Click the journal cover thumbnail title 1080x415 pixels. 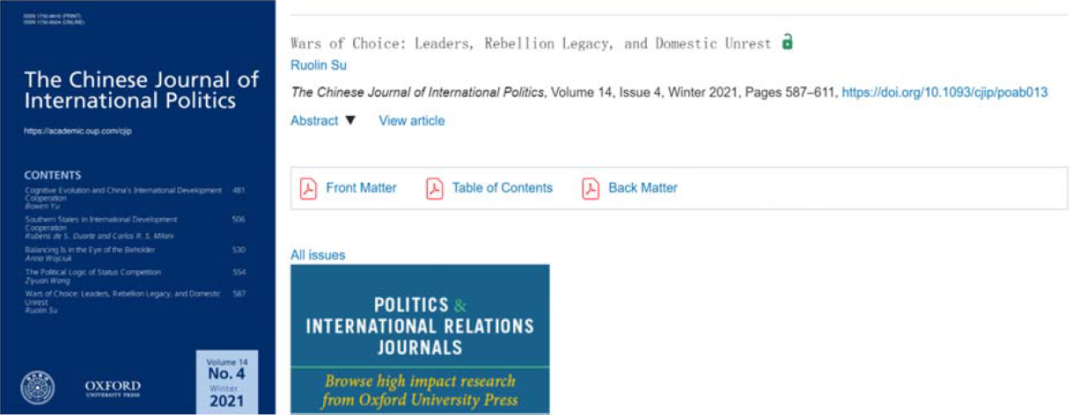(141, 90)
